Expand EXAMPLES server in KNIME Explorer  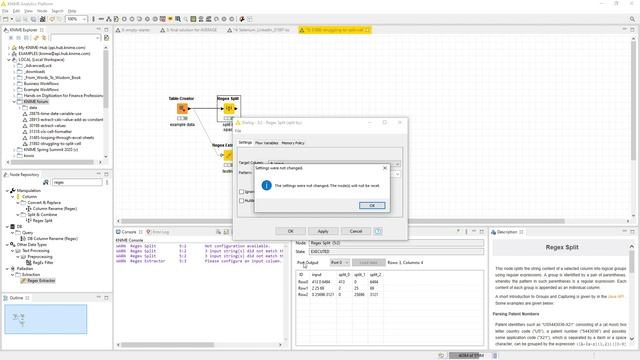[x=9, y=53]
